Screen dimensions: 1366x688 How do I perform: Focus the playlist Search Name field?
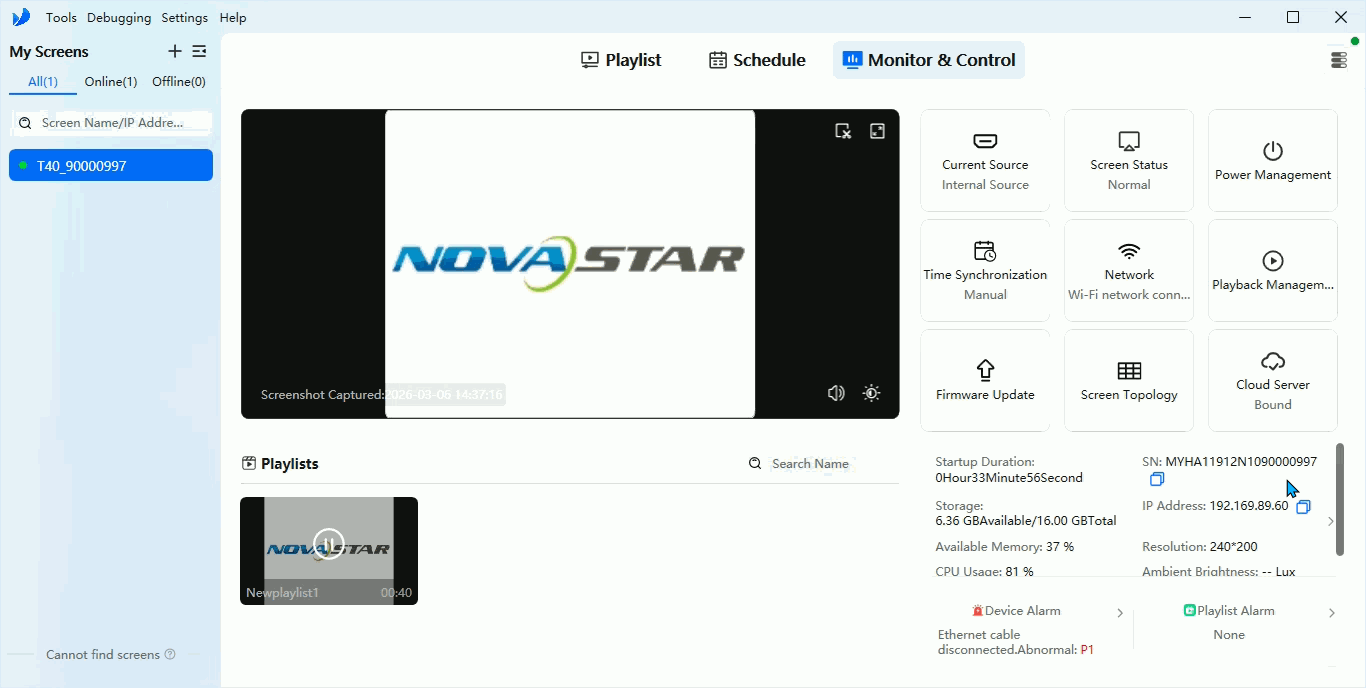[x=810, y=464]
